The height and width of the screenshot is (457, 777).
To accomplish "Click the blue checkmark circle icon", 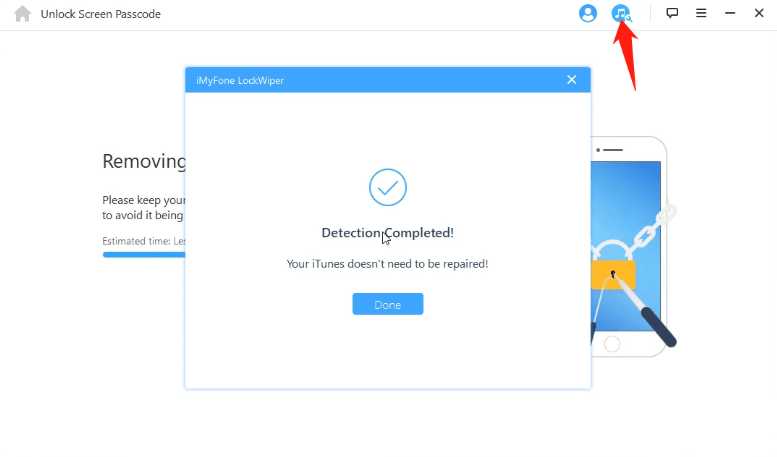I will [x=388, y=187].
